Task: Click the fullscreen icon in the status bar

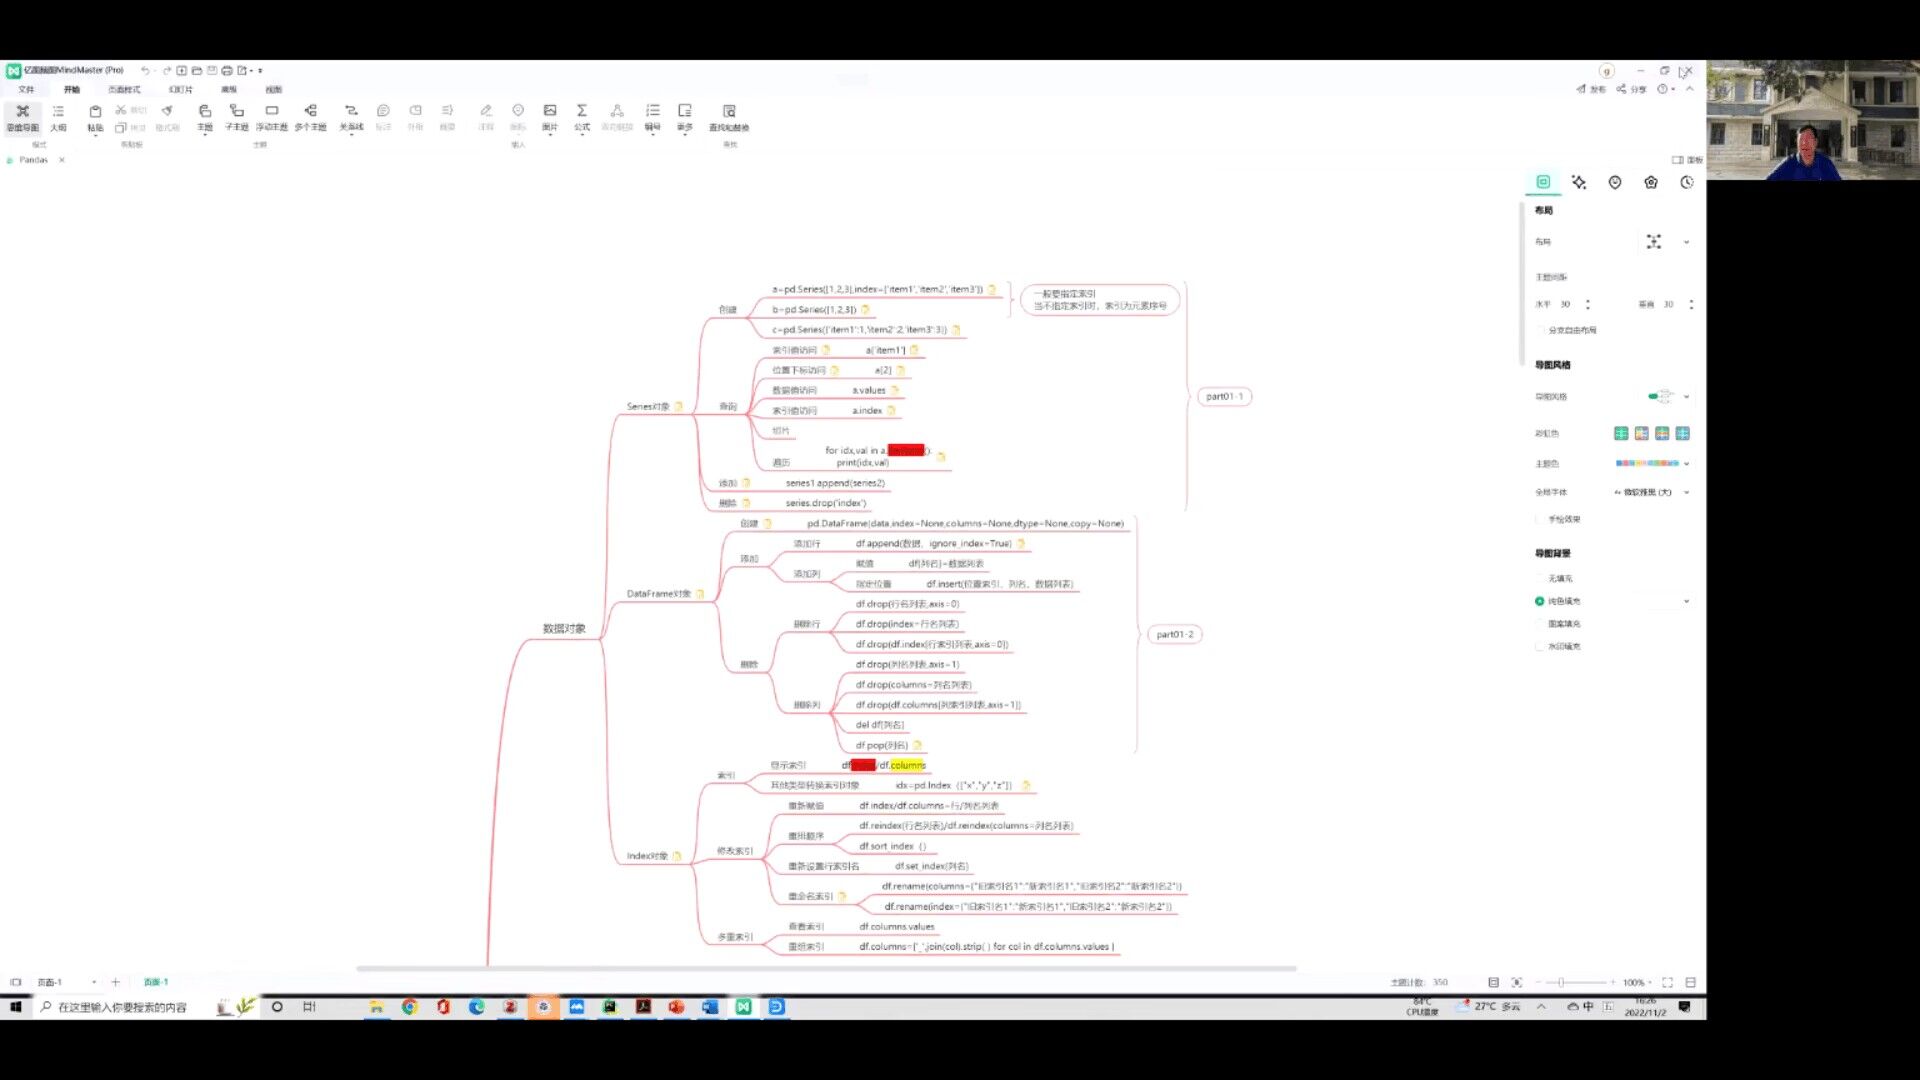Action: point(1667,983)
